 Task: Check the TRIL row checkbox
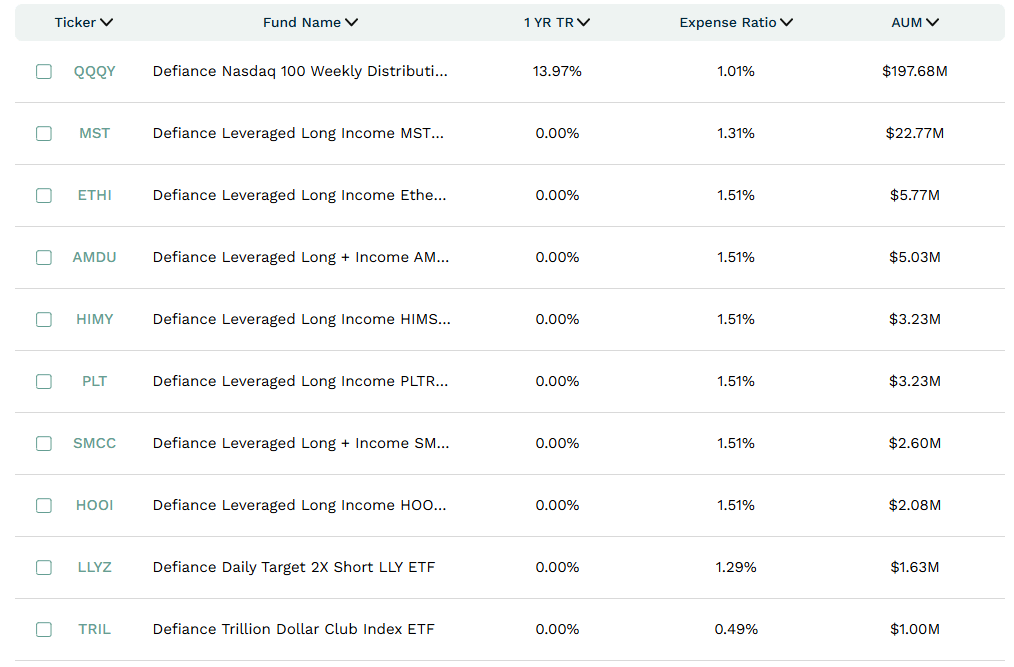pyautogui.click(x=44, y=629)
